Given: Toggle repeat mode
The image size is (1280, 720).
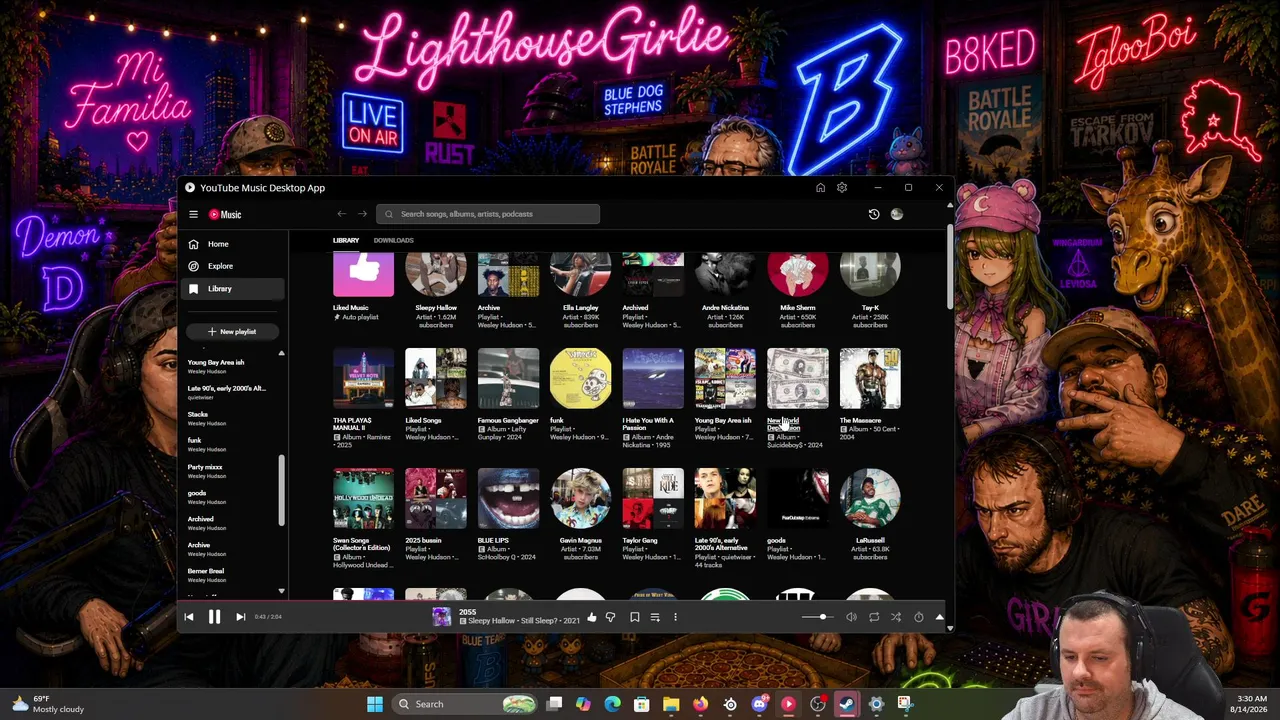Looking at the screenshot, I should [x=874, y=617].
